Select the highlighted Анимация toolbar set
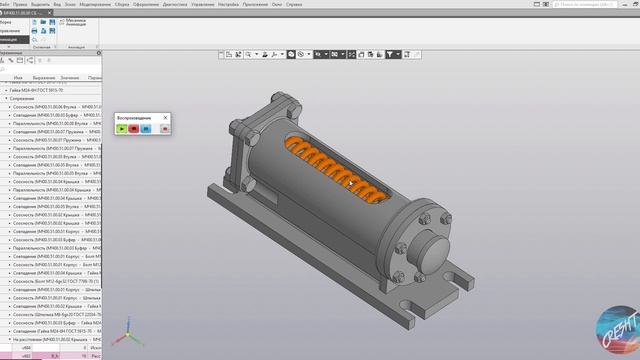This screenshot has height=360, width=640. 14,40
